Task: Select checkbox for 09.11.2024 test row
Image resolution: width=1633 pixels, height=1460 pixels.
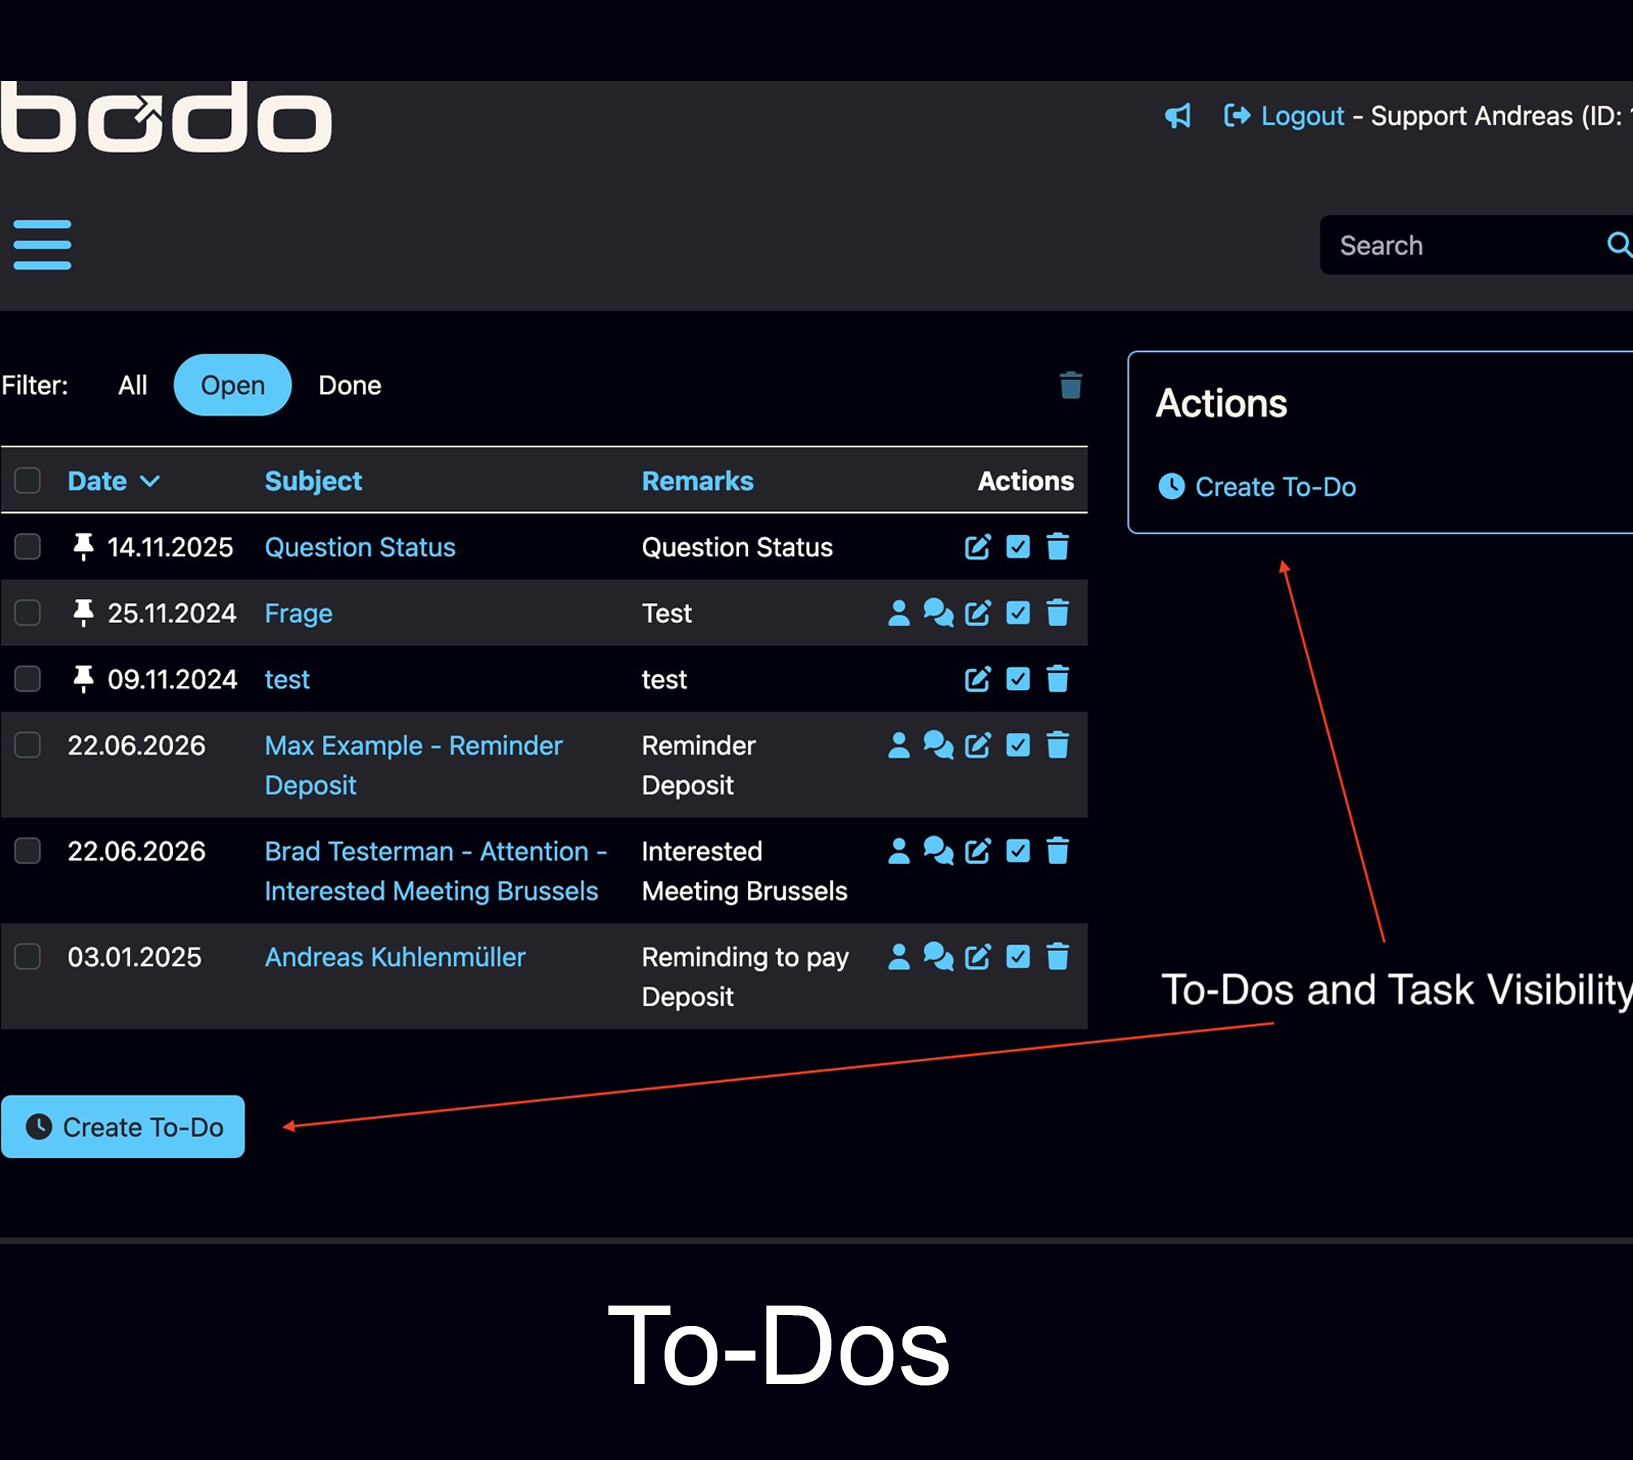Action: (28, 679)
